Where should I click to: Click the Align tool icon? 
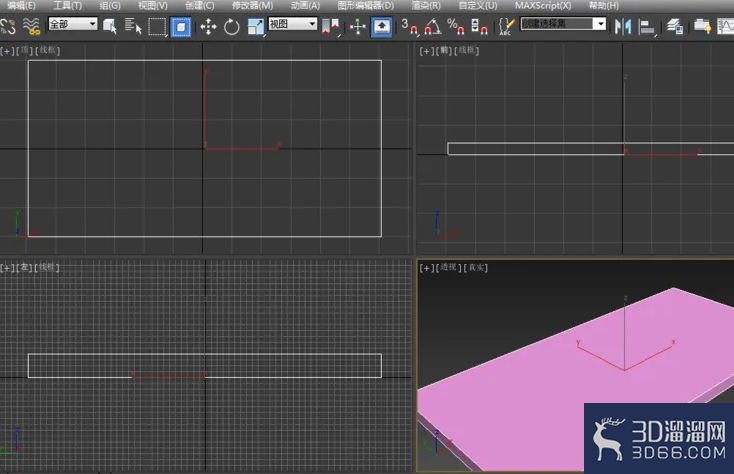(x=646, y=27)
